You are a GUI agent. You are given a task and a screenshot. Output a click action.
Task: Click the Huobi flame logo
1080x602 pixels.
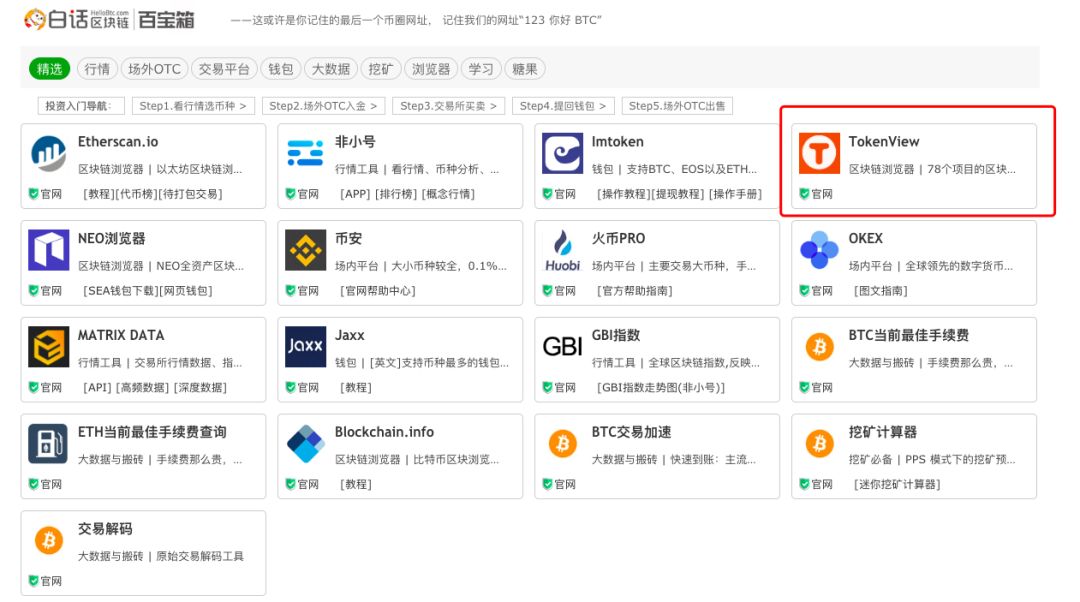click(x=562, y=251)
